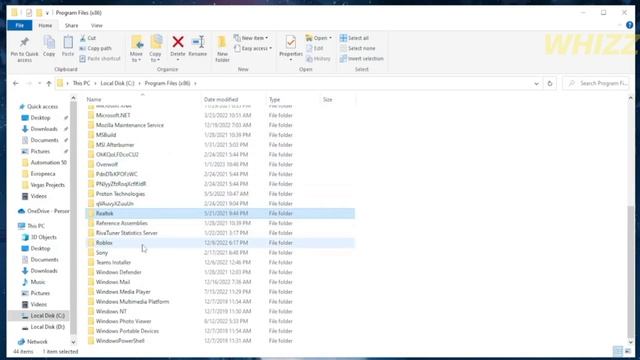Image resolution: width=640 pixels, height=360 pixels.
Task: Open recent locations dropdown arrow
Action: (39, 83)
